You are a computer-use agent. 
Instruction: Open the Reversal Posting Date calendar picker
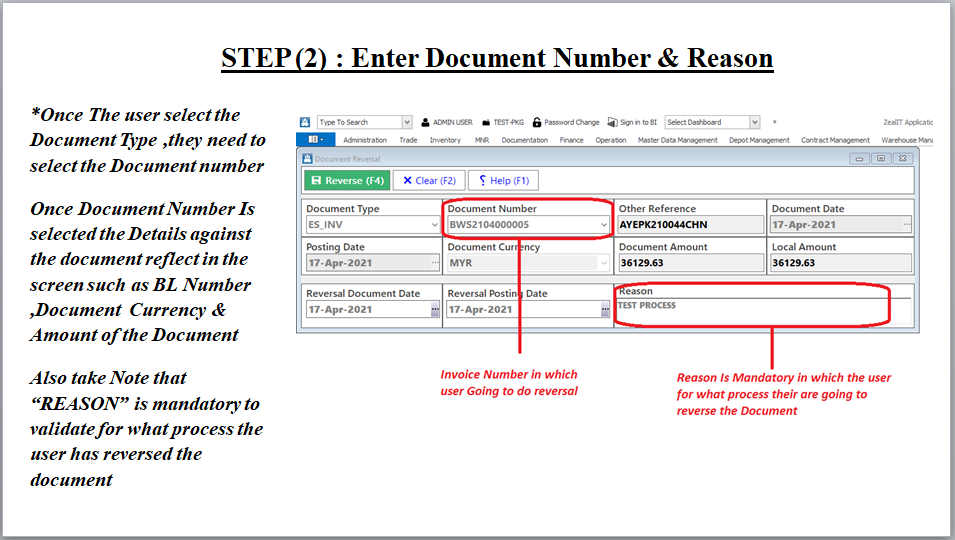(605, 310)
